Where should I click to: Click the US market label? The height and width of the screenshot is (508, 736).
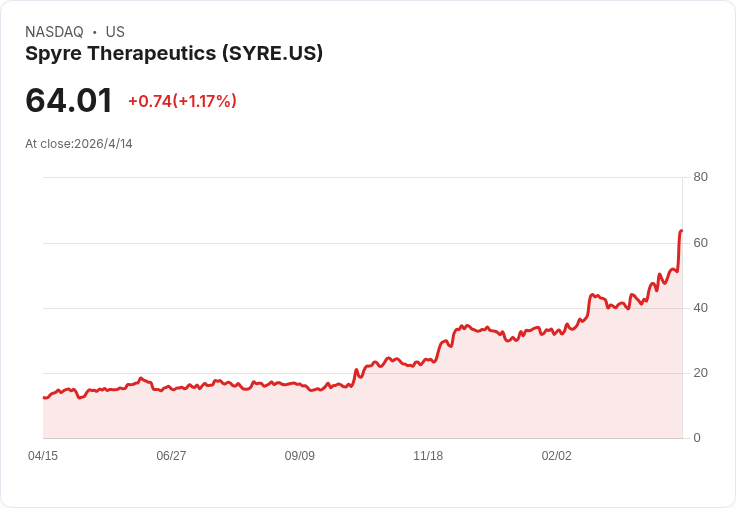click(115, 32)
